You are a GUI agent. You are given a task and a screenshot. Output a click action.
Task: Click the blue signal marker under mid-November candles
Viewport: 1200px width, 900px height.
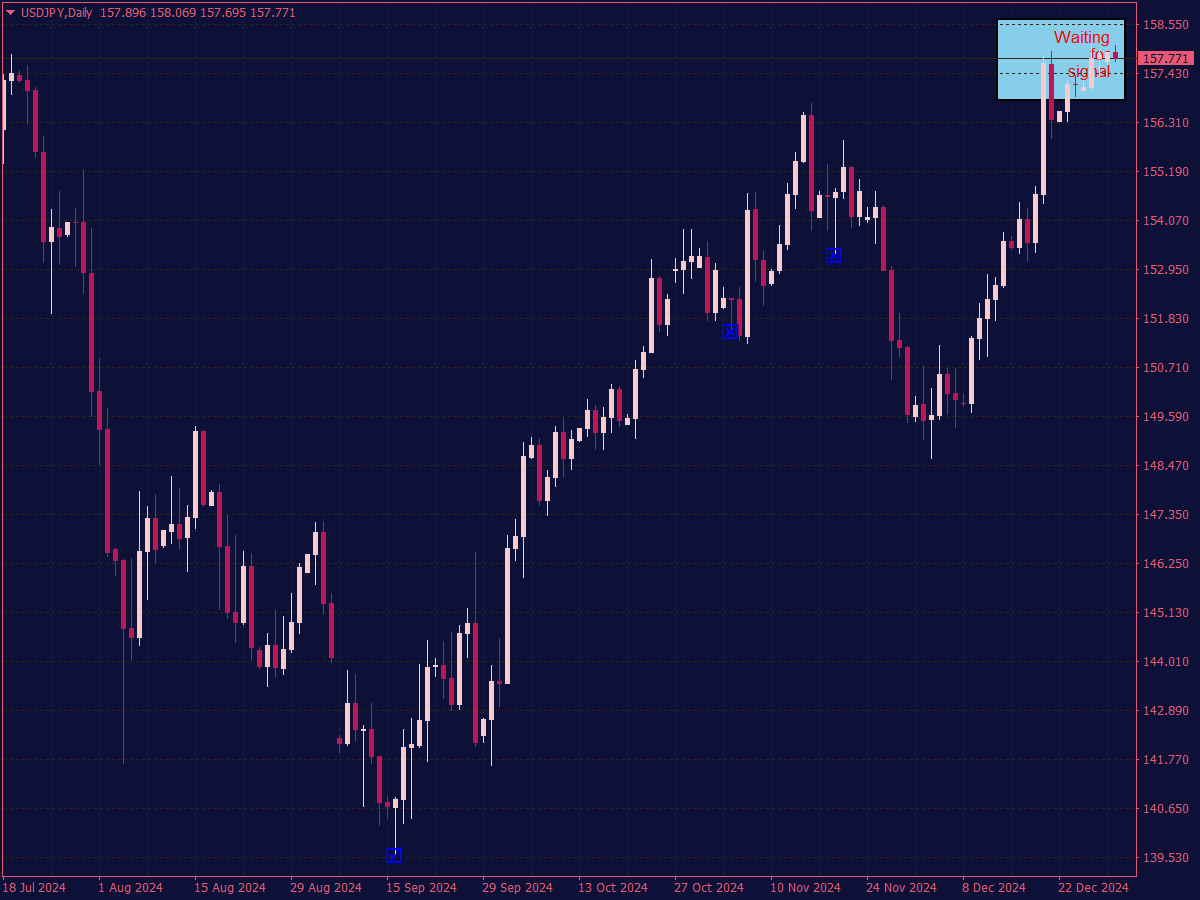[834, 255]
